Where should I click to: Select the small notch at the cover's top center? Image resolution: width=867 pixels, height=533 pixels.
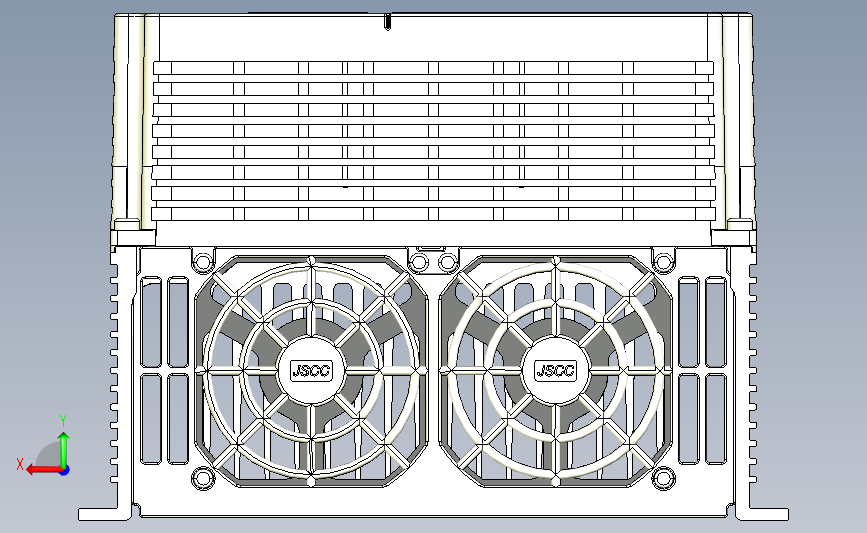(388, 22)
